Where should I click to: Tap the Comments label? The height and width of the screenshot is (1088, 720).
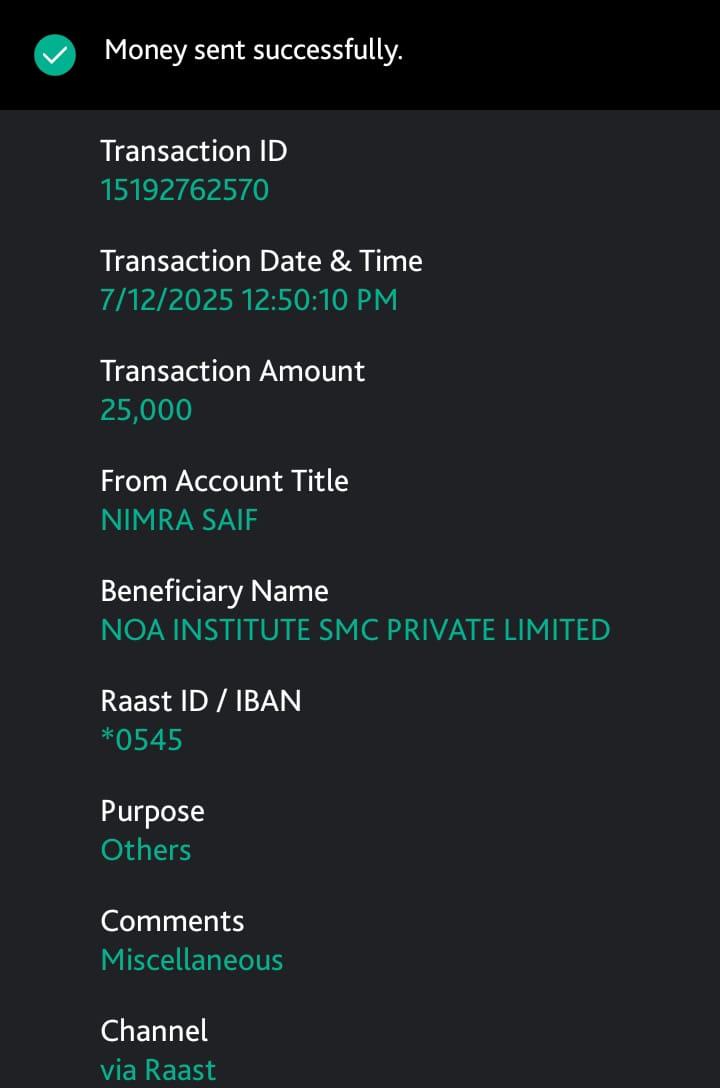172,921
